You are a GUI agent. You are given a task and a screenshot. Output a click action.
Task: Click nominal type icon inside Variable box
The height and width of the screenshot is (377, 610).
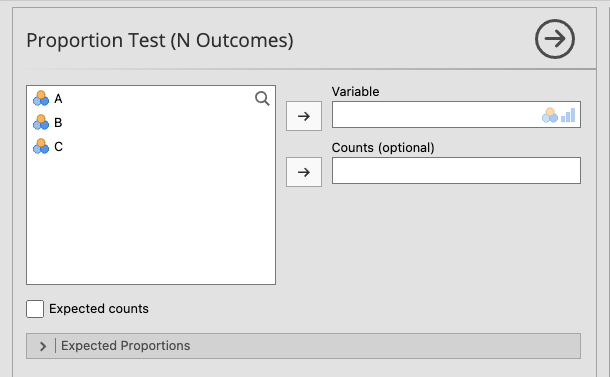coord(550,115)
